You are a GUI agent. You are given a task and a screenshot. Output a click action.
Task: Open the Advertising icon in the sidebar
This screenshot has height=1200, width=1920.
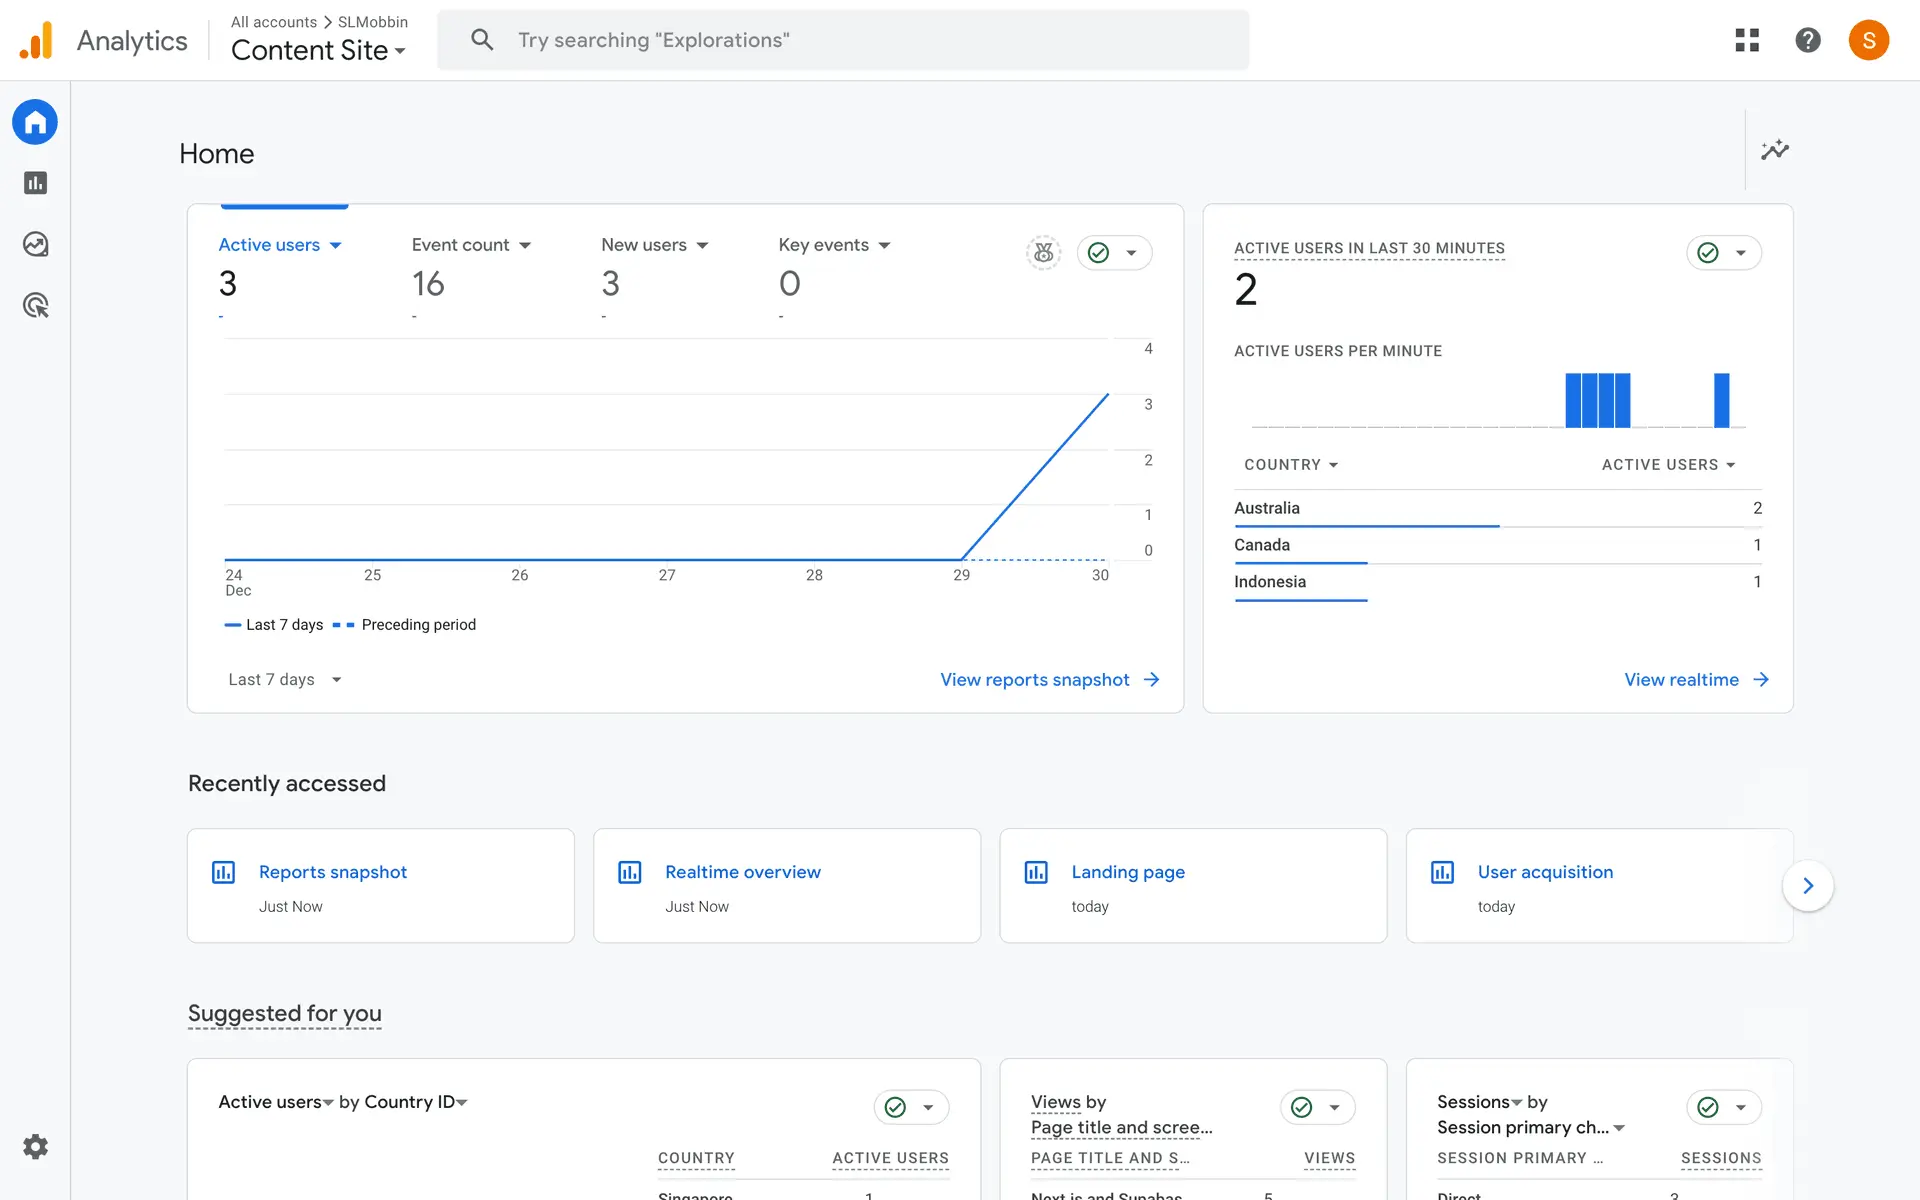(36, 305)
